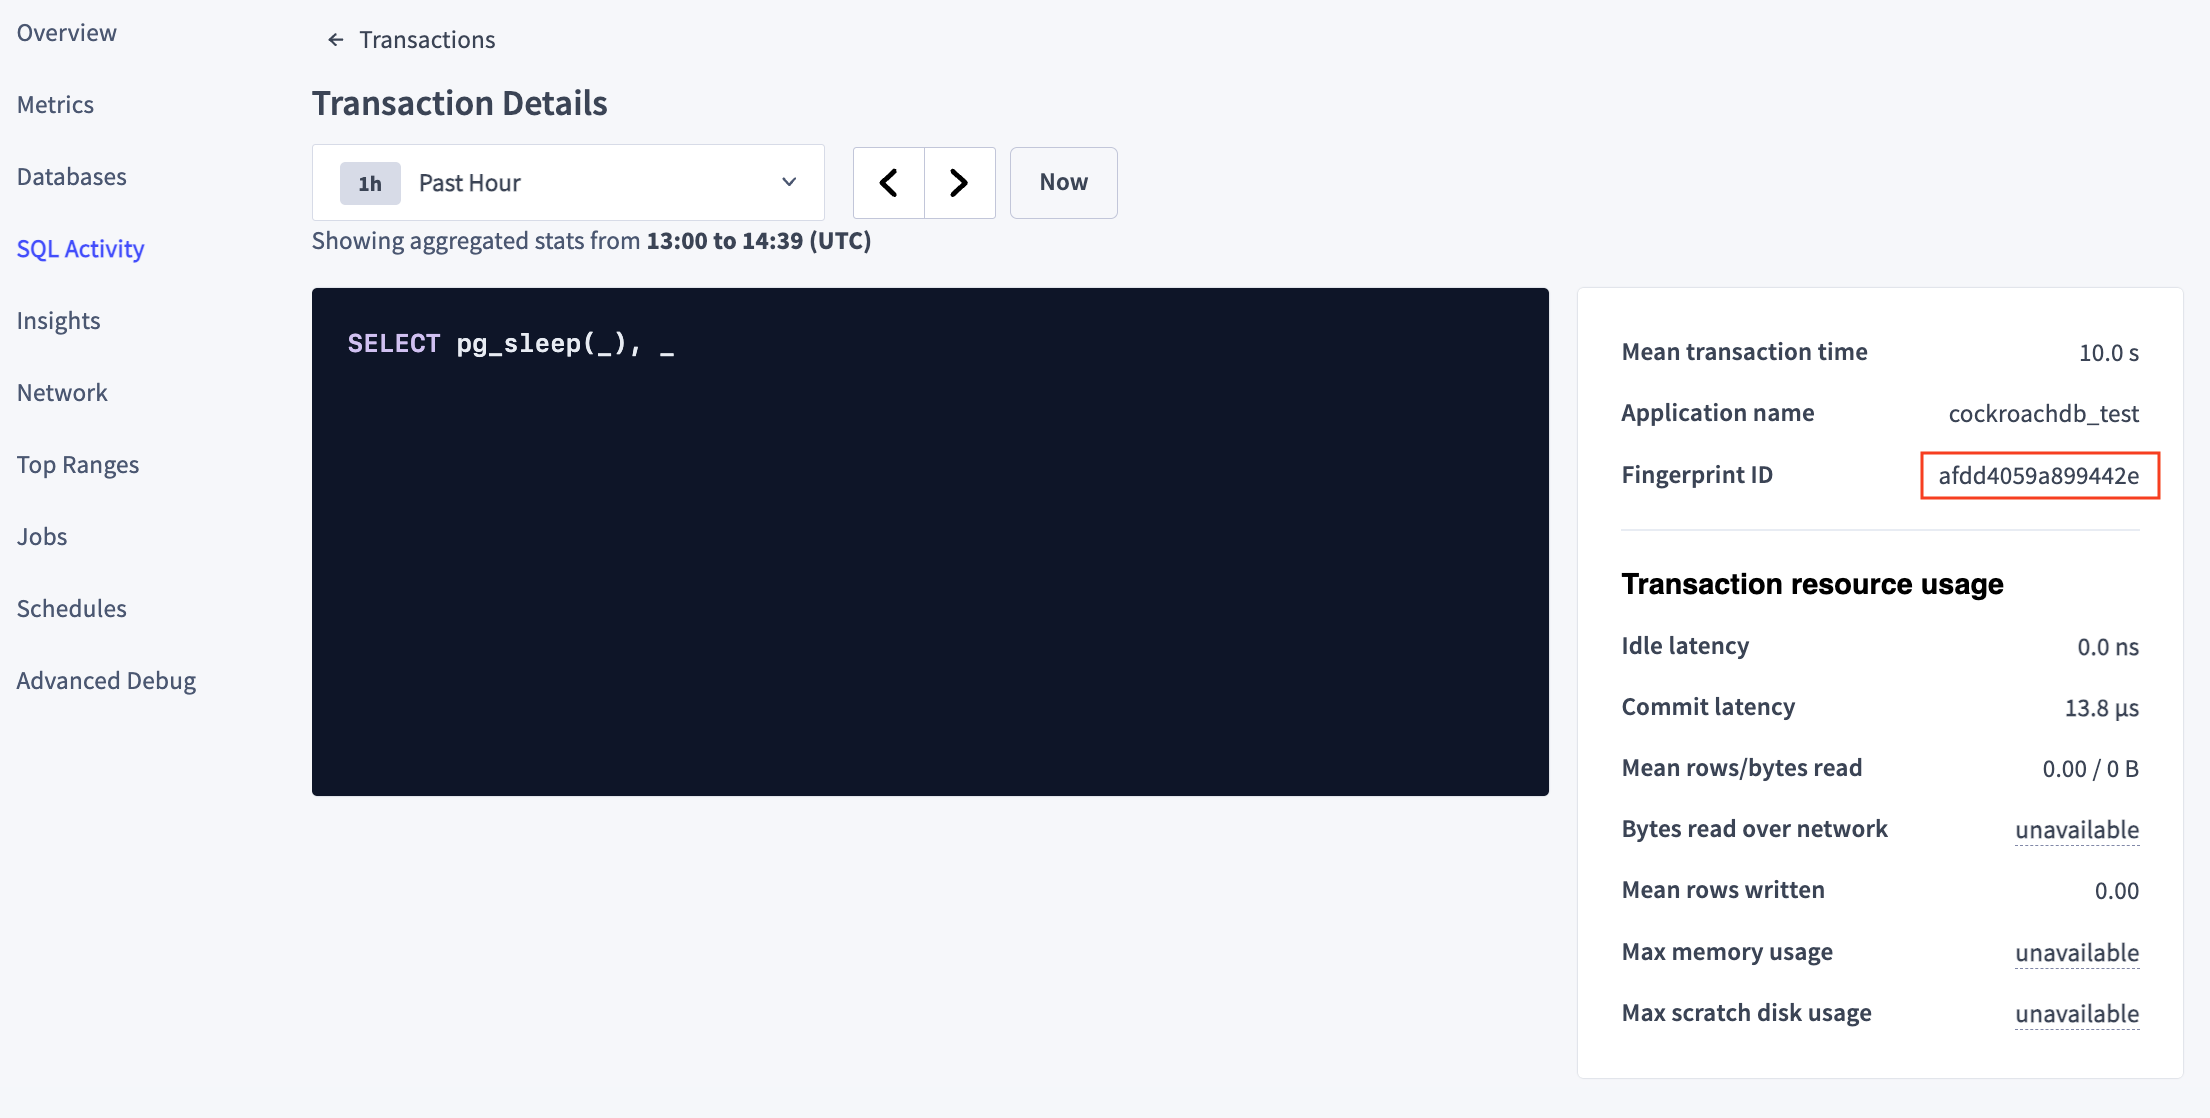Open the Top Ranges page
2210x1118 pixels.
coord(78,464)
